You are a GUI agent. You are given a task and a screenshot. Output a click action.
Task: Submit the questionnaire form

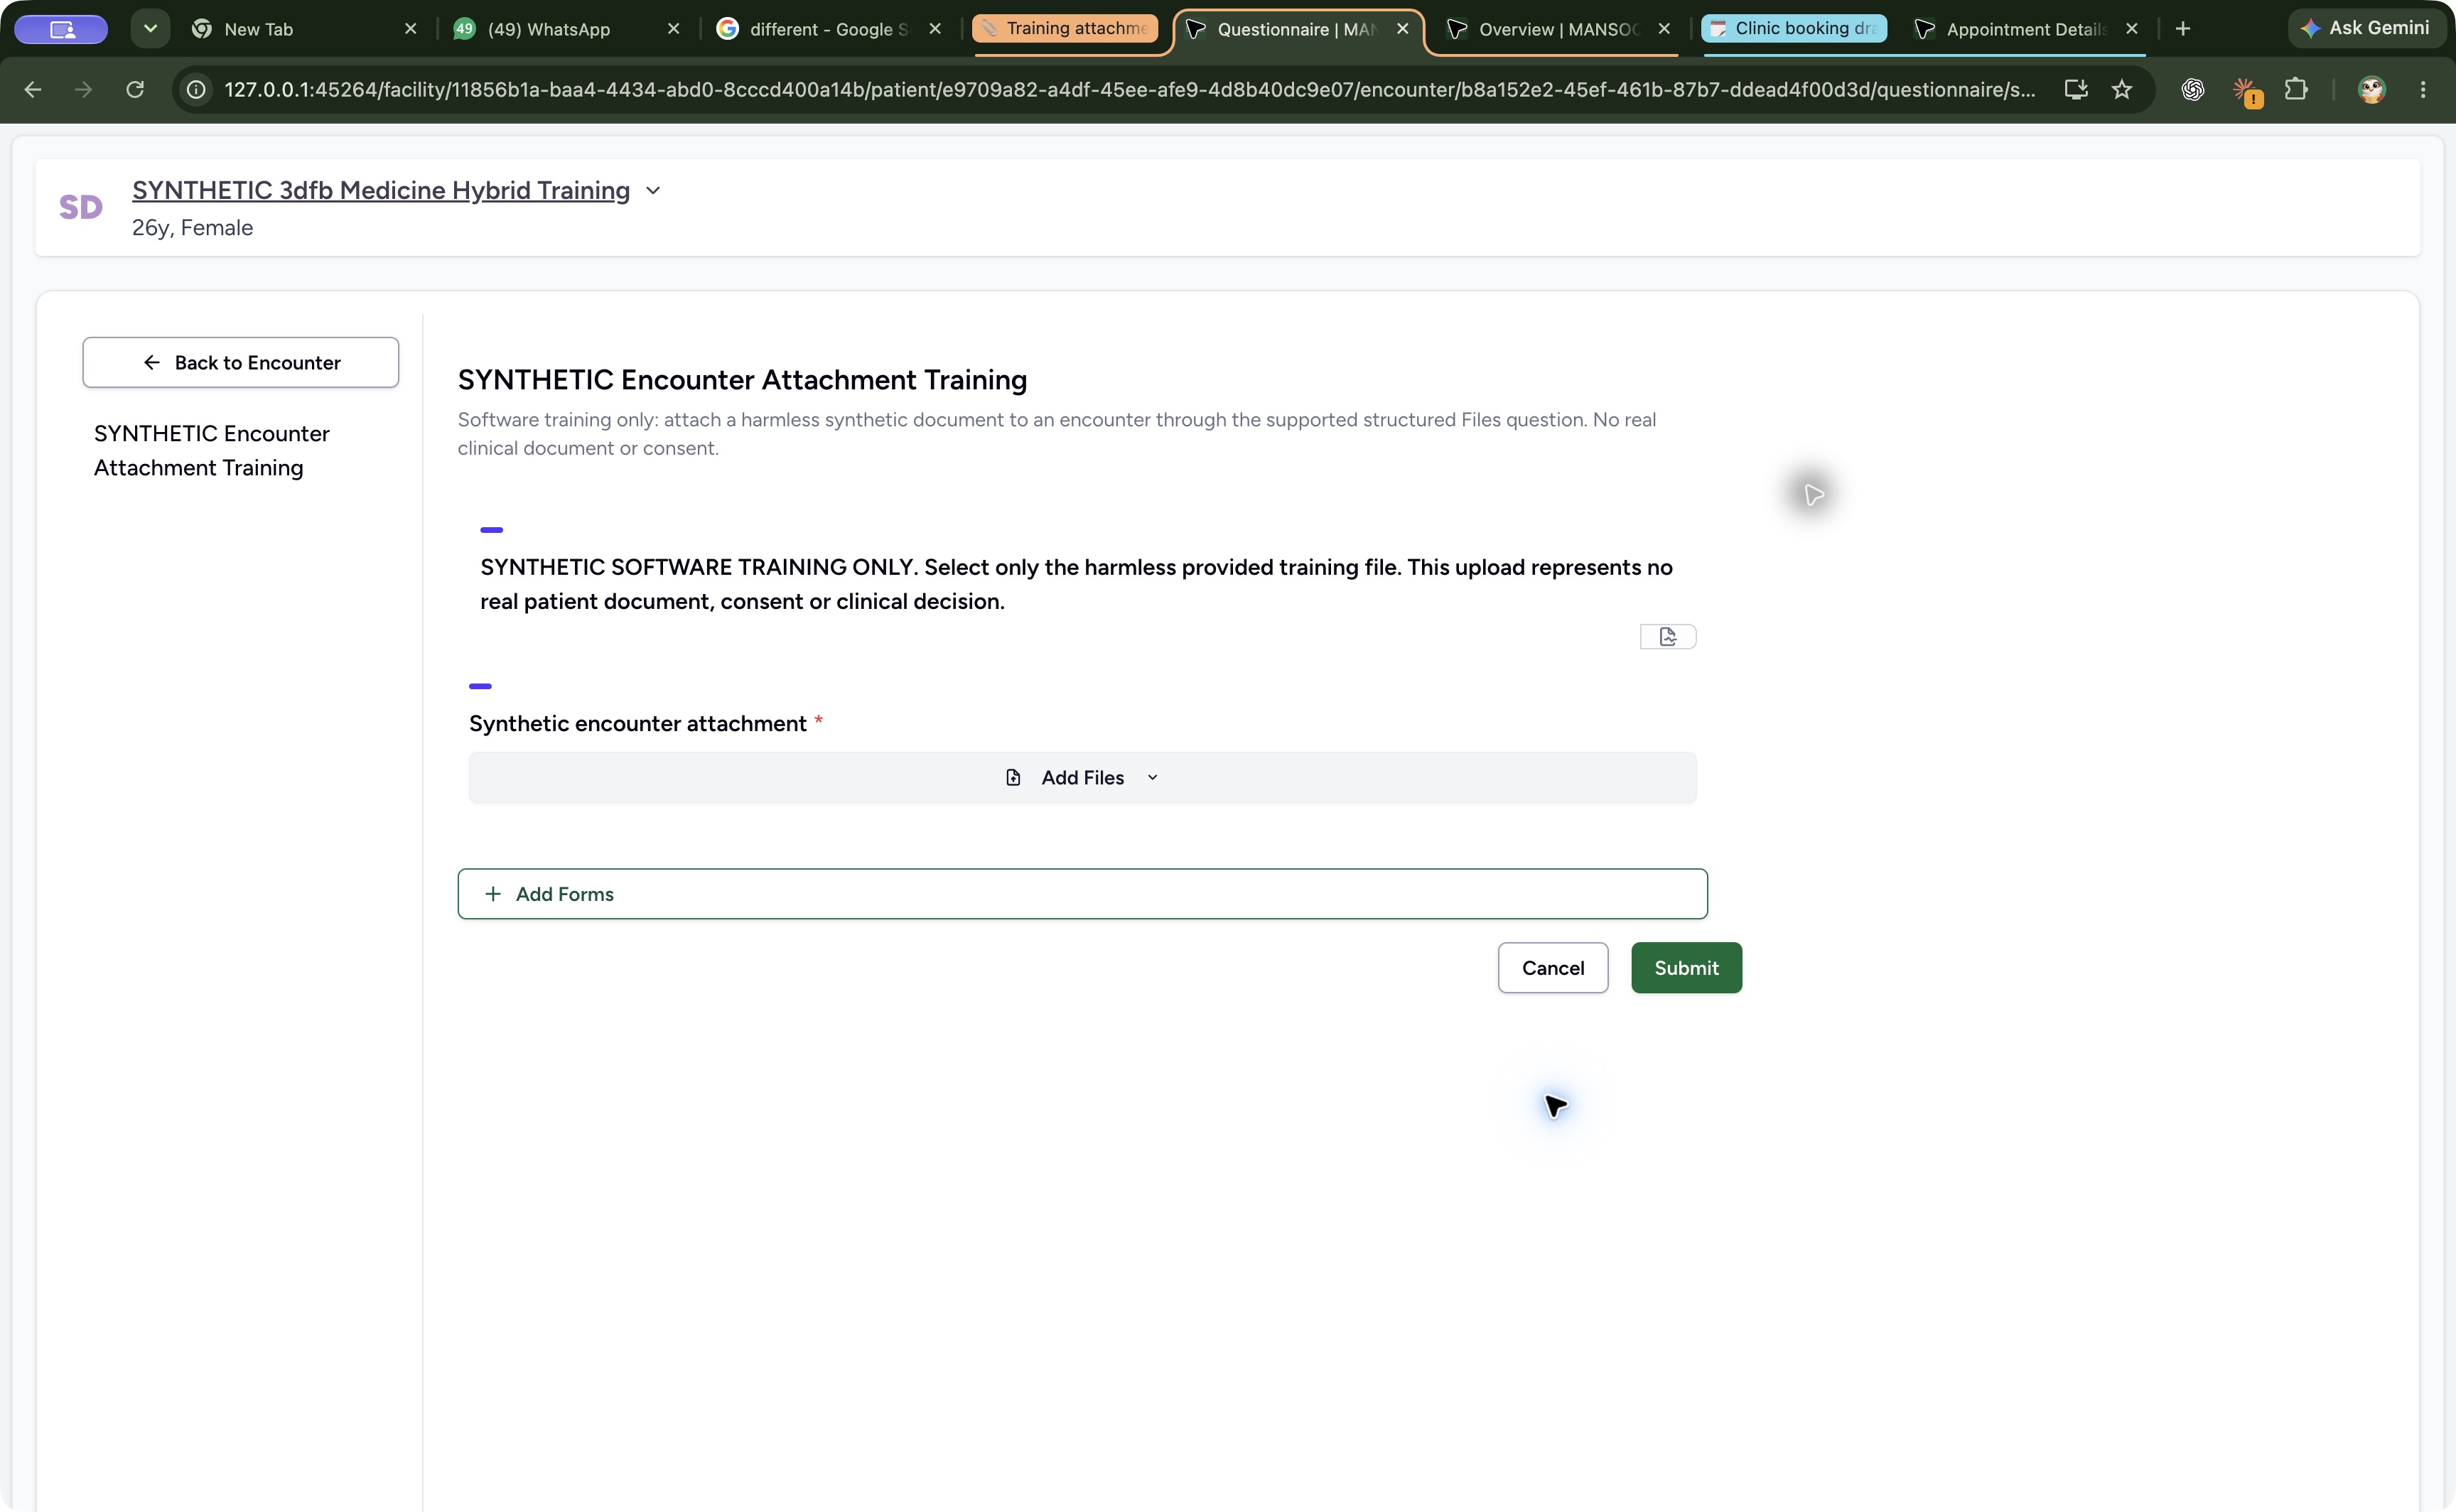(1686, 968)
